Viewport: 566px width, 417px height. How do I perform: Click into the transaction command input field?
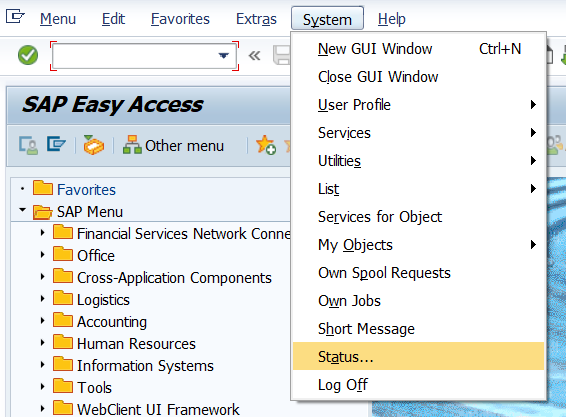coord(135,56)
